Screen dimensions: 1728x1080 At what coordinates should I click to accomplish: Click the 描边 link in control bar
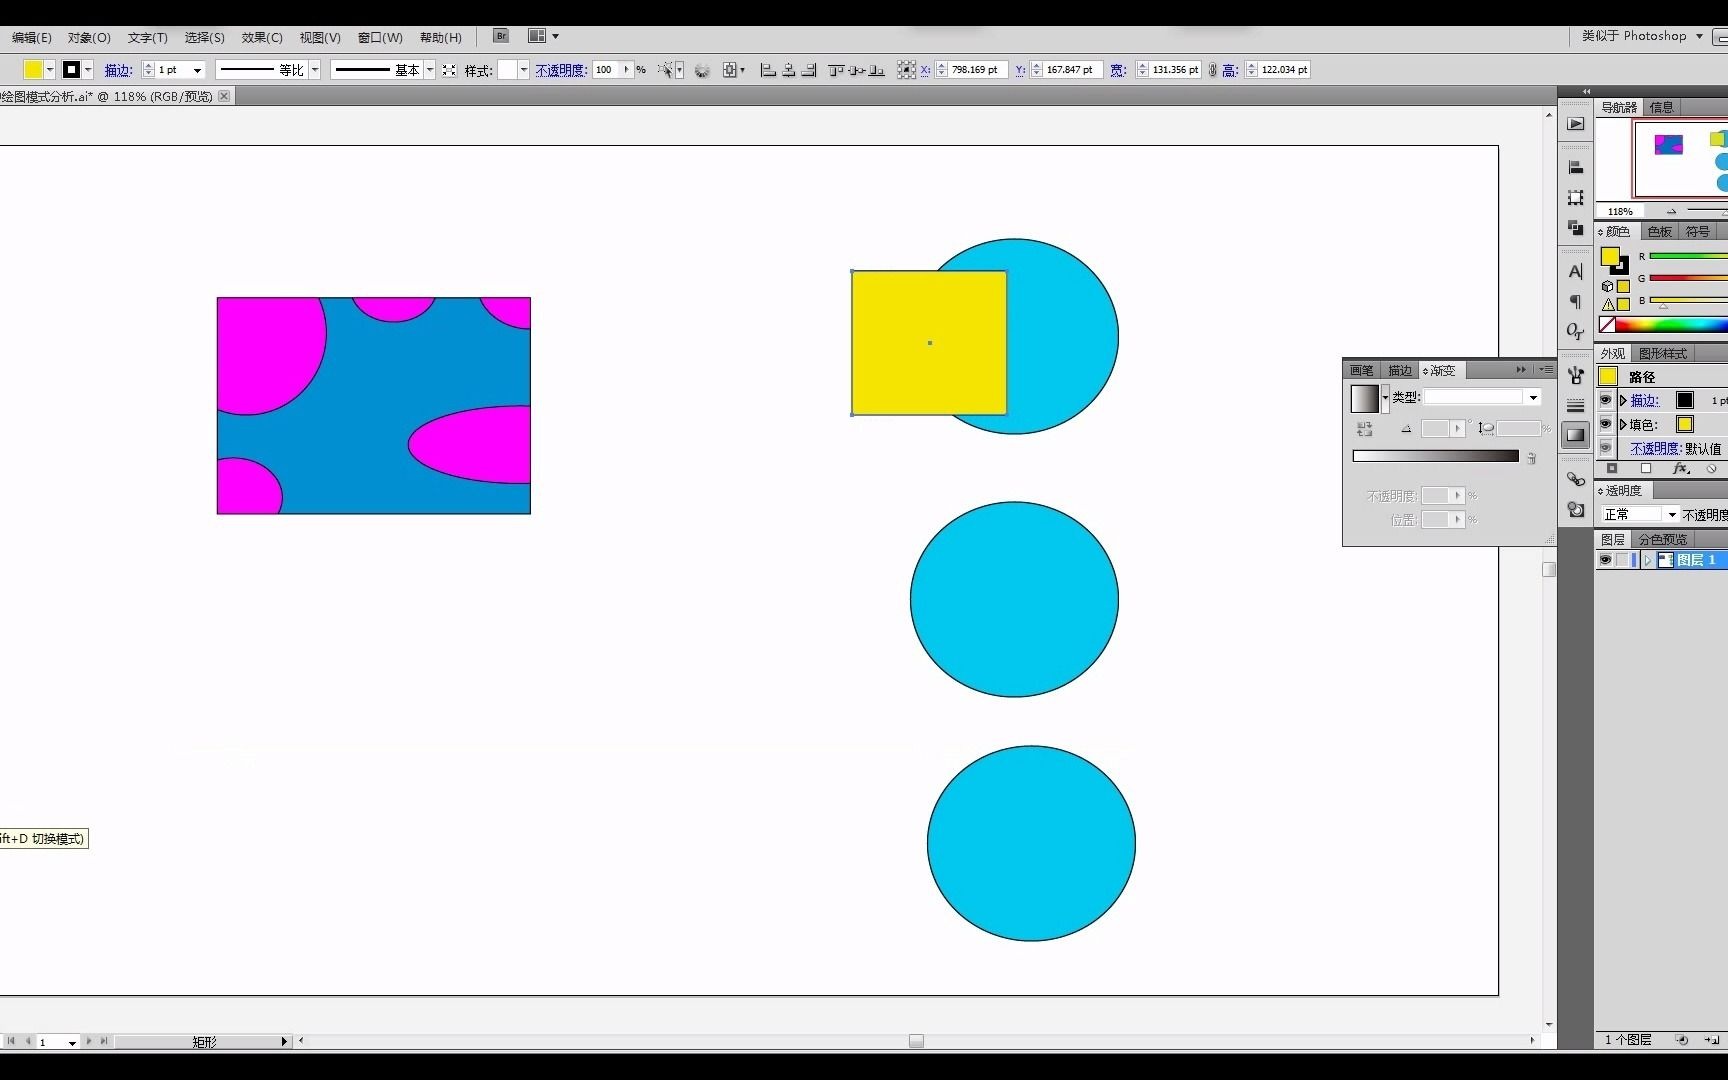tap(118, 70)
